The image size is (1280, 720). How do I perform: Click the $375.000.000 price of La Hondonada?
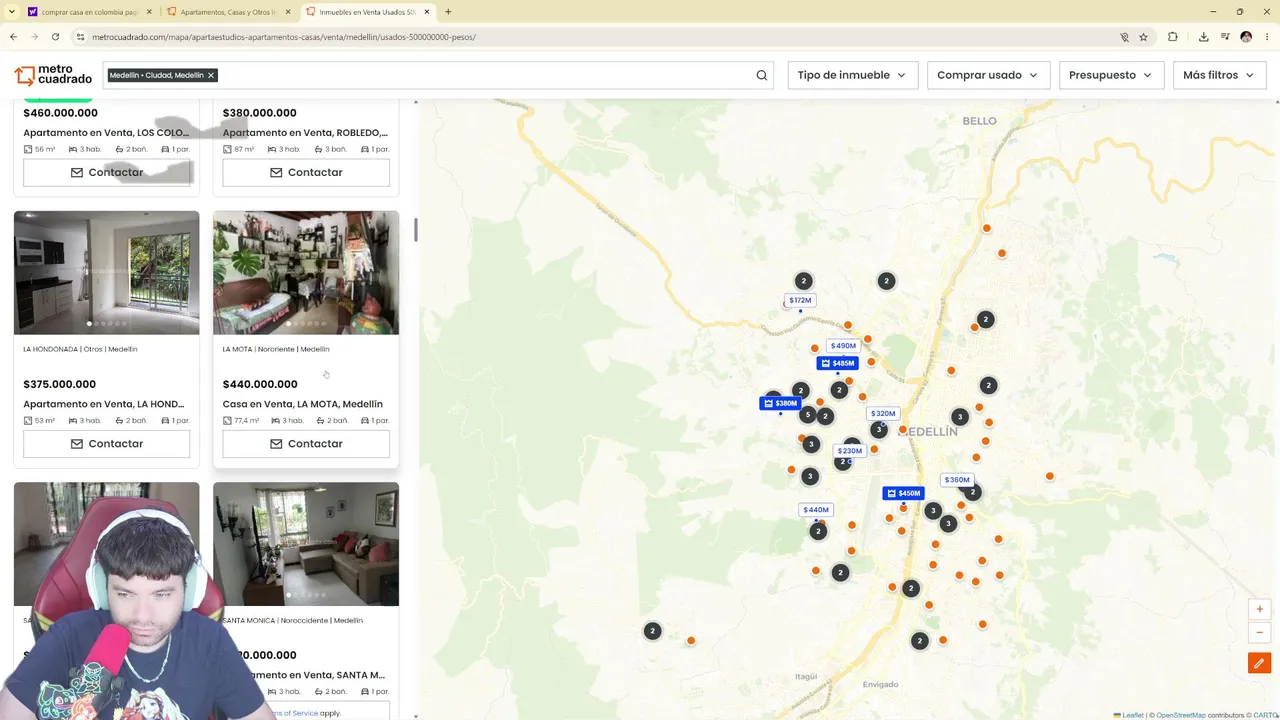60,384
